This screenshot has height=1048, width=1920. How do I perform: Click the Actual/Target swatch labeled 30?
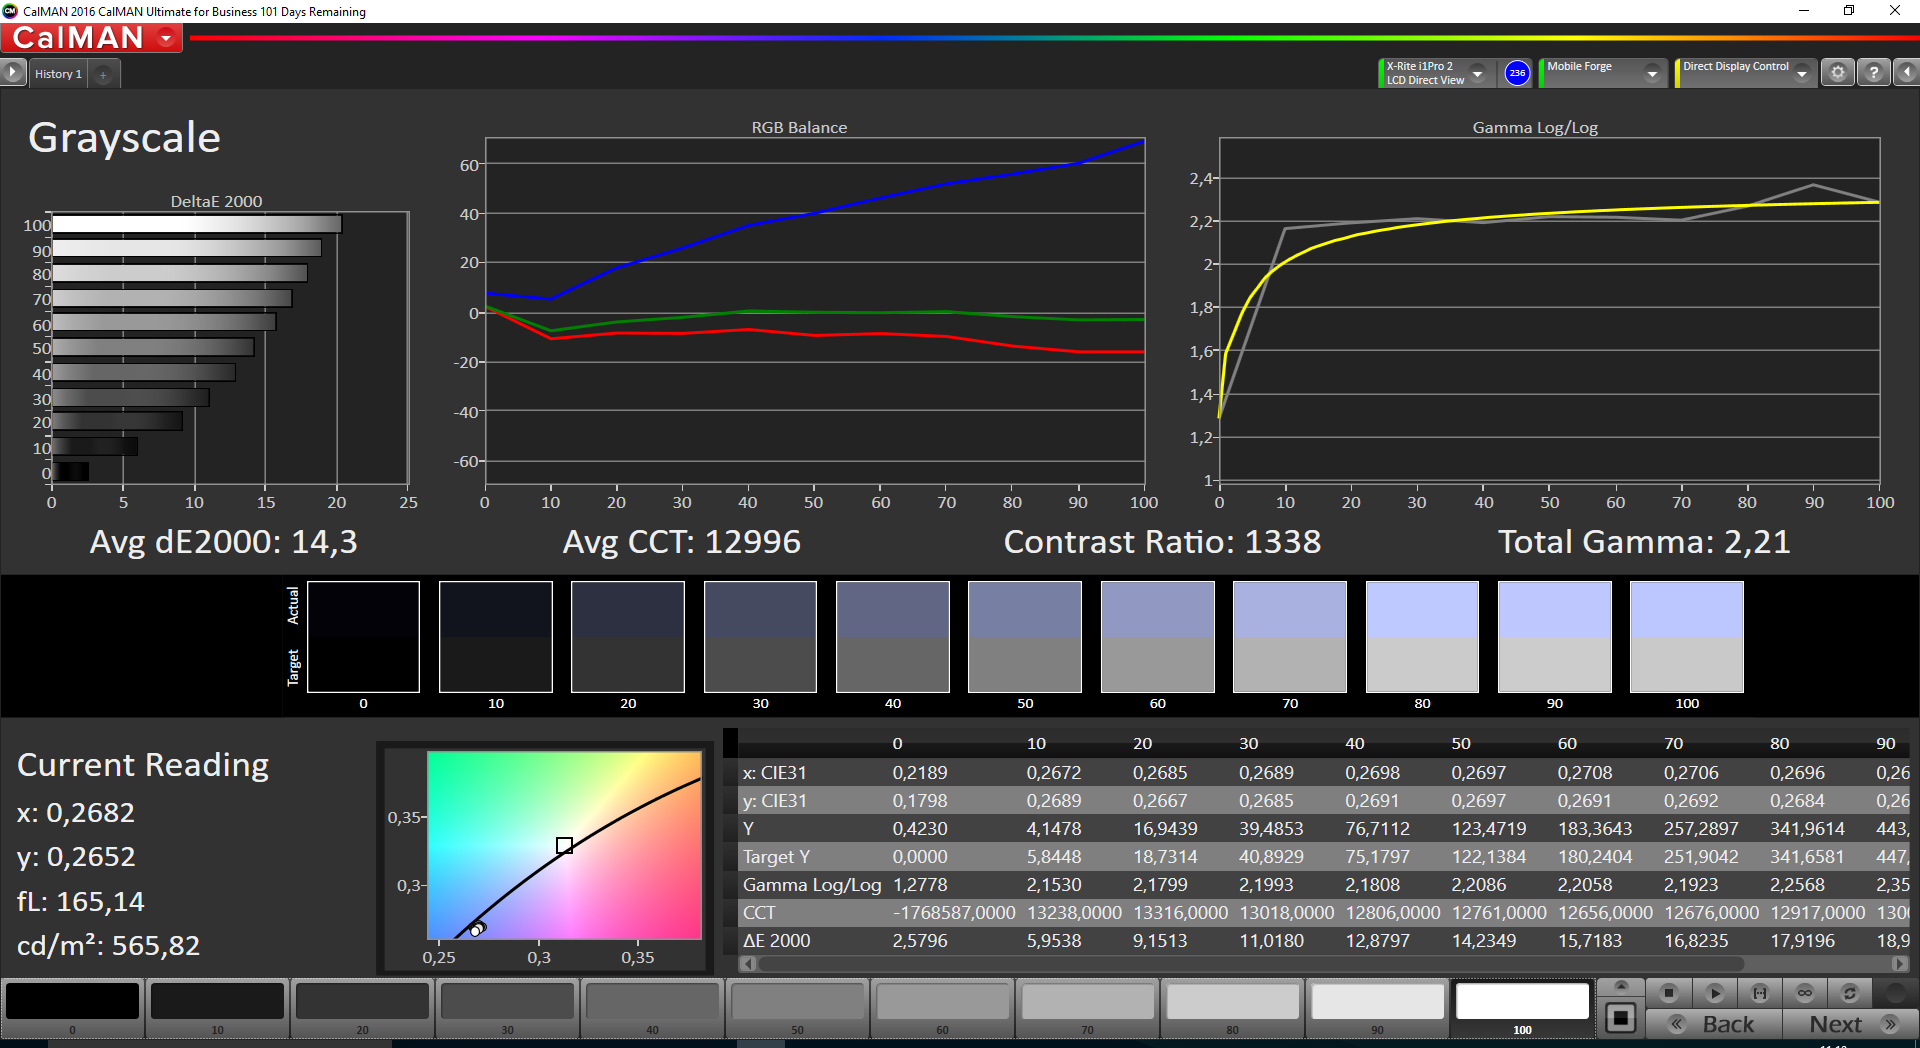760,637
